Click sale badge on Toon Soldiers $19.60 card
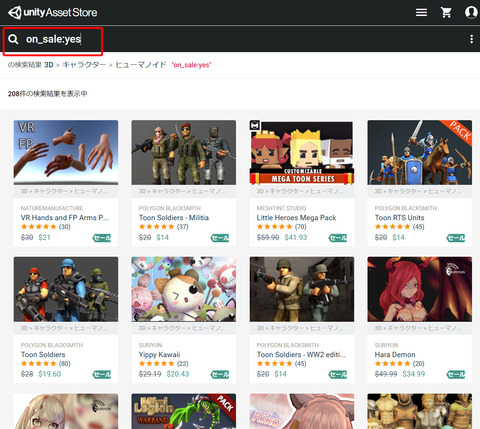 (102, 374)
